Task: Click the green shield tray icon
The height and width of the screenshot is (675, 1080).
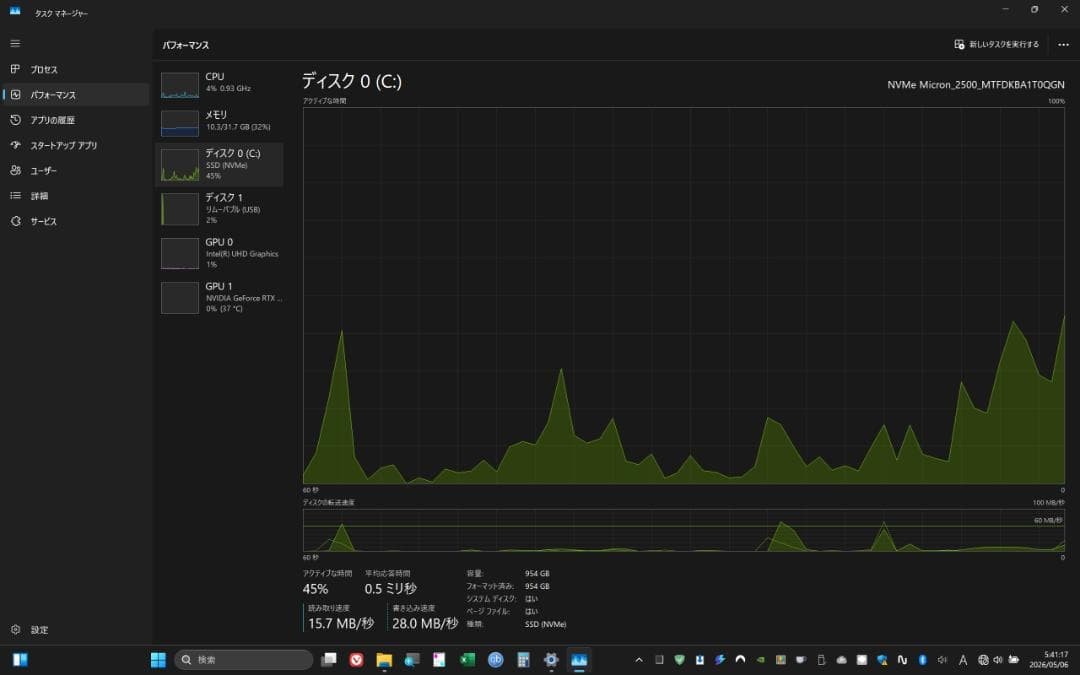Action: tap(680, 660)
